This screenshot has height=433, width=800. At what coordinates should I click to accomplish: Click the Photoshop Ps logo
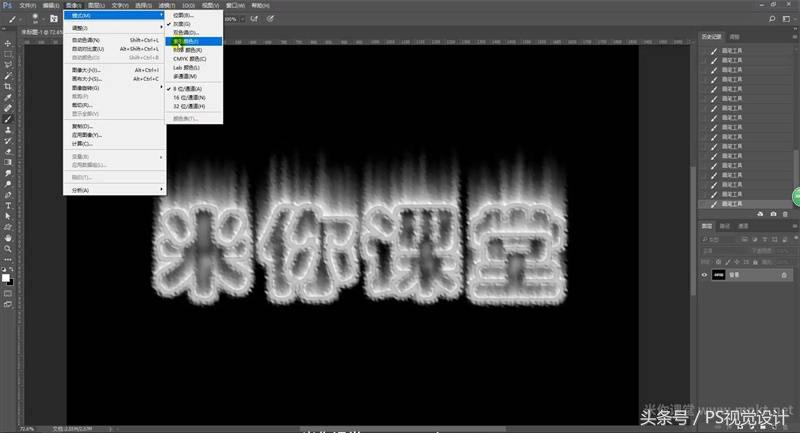tap(7, 6)
